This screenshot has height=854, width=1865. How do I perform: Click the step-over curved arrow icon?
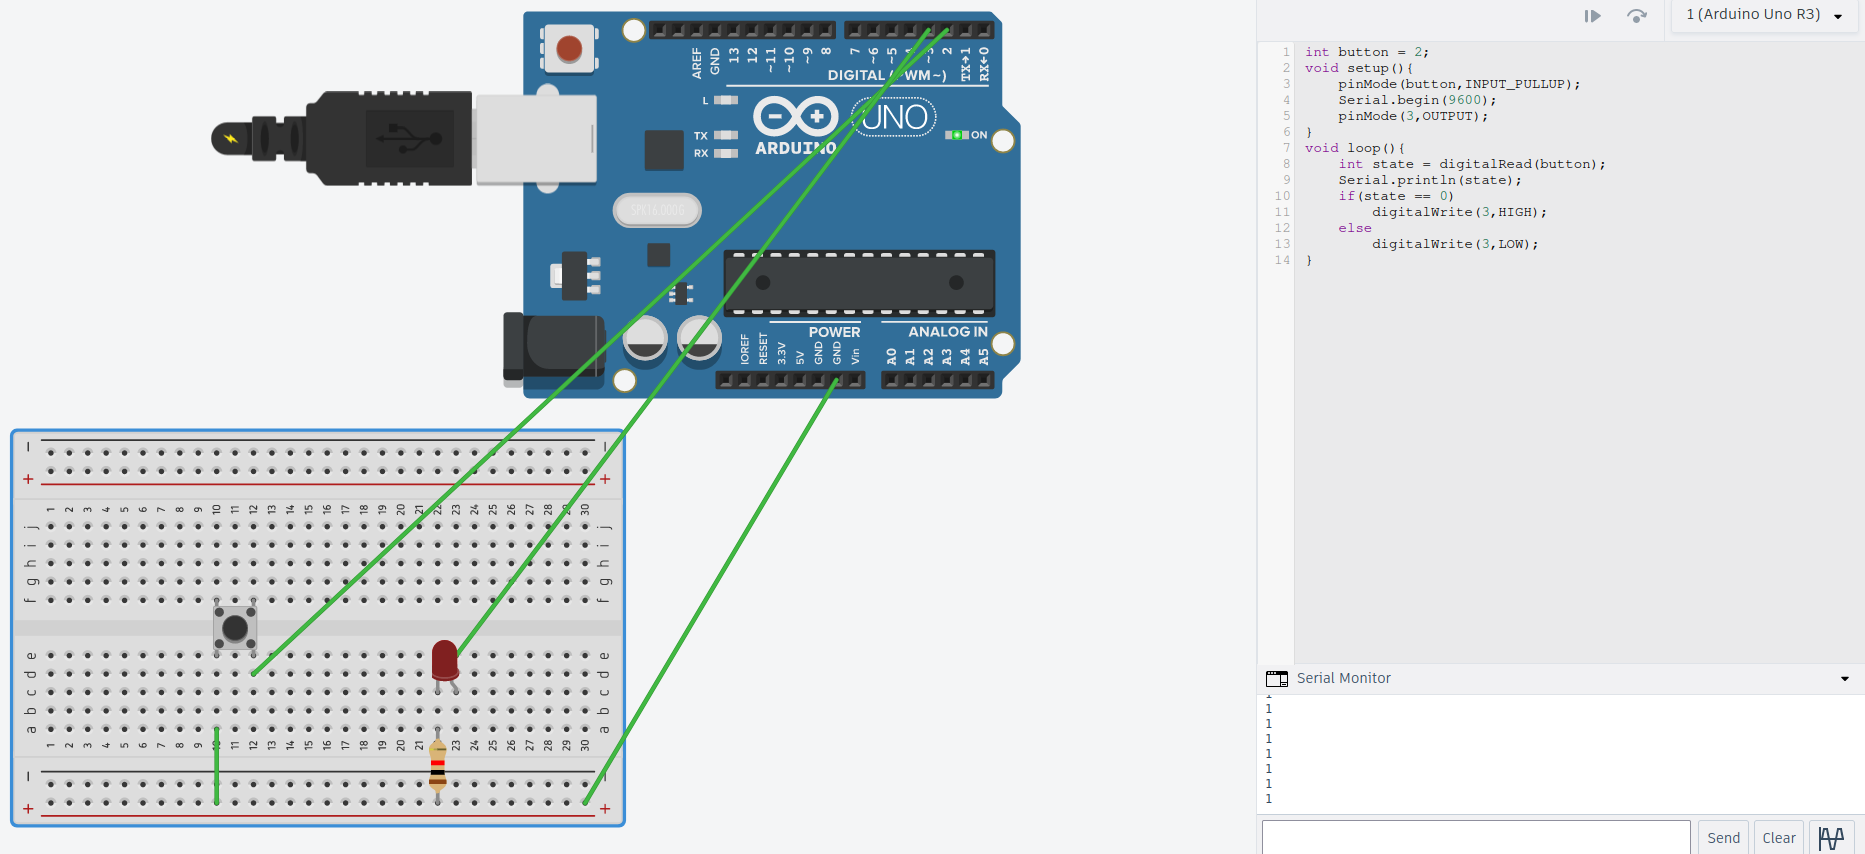(x=1637, y=16)
